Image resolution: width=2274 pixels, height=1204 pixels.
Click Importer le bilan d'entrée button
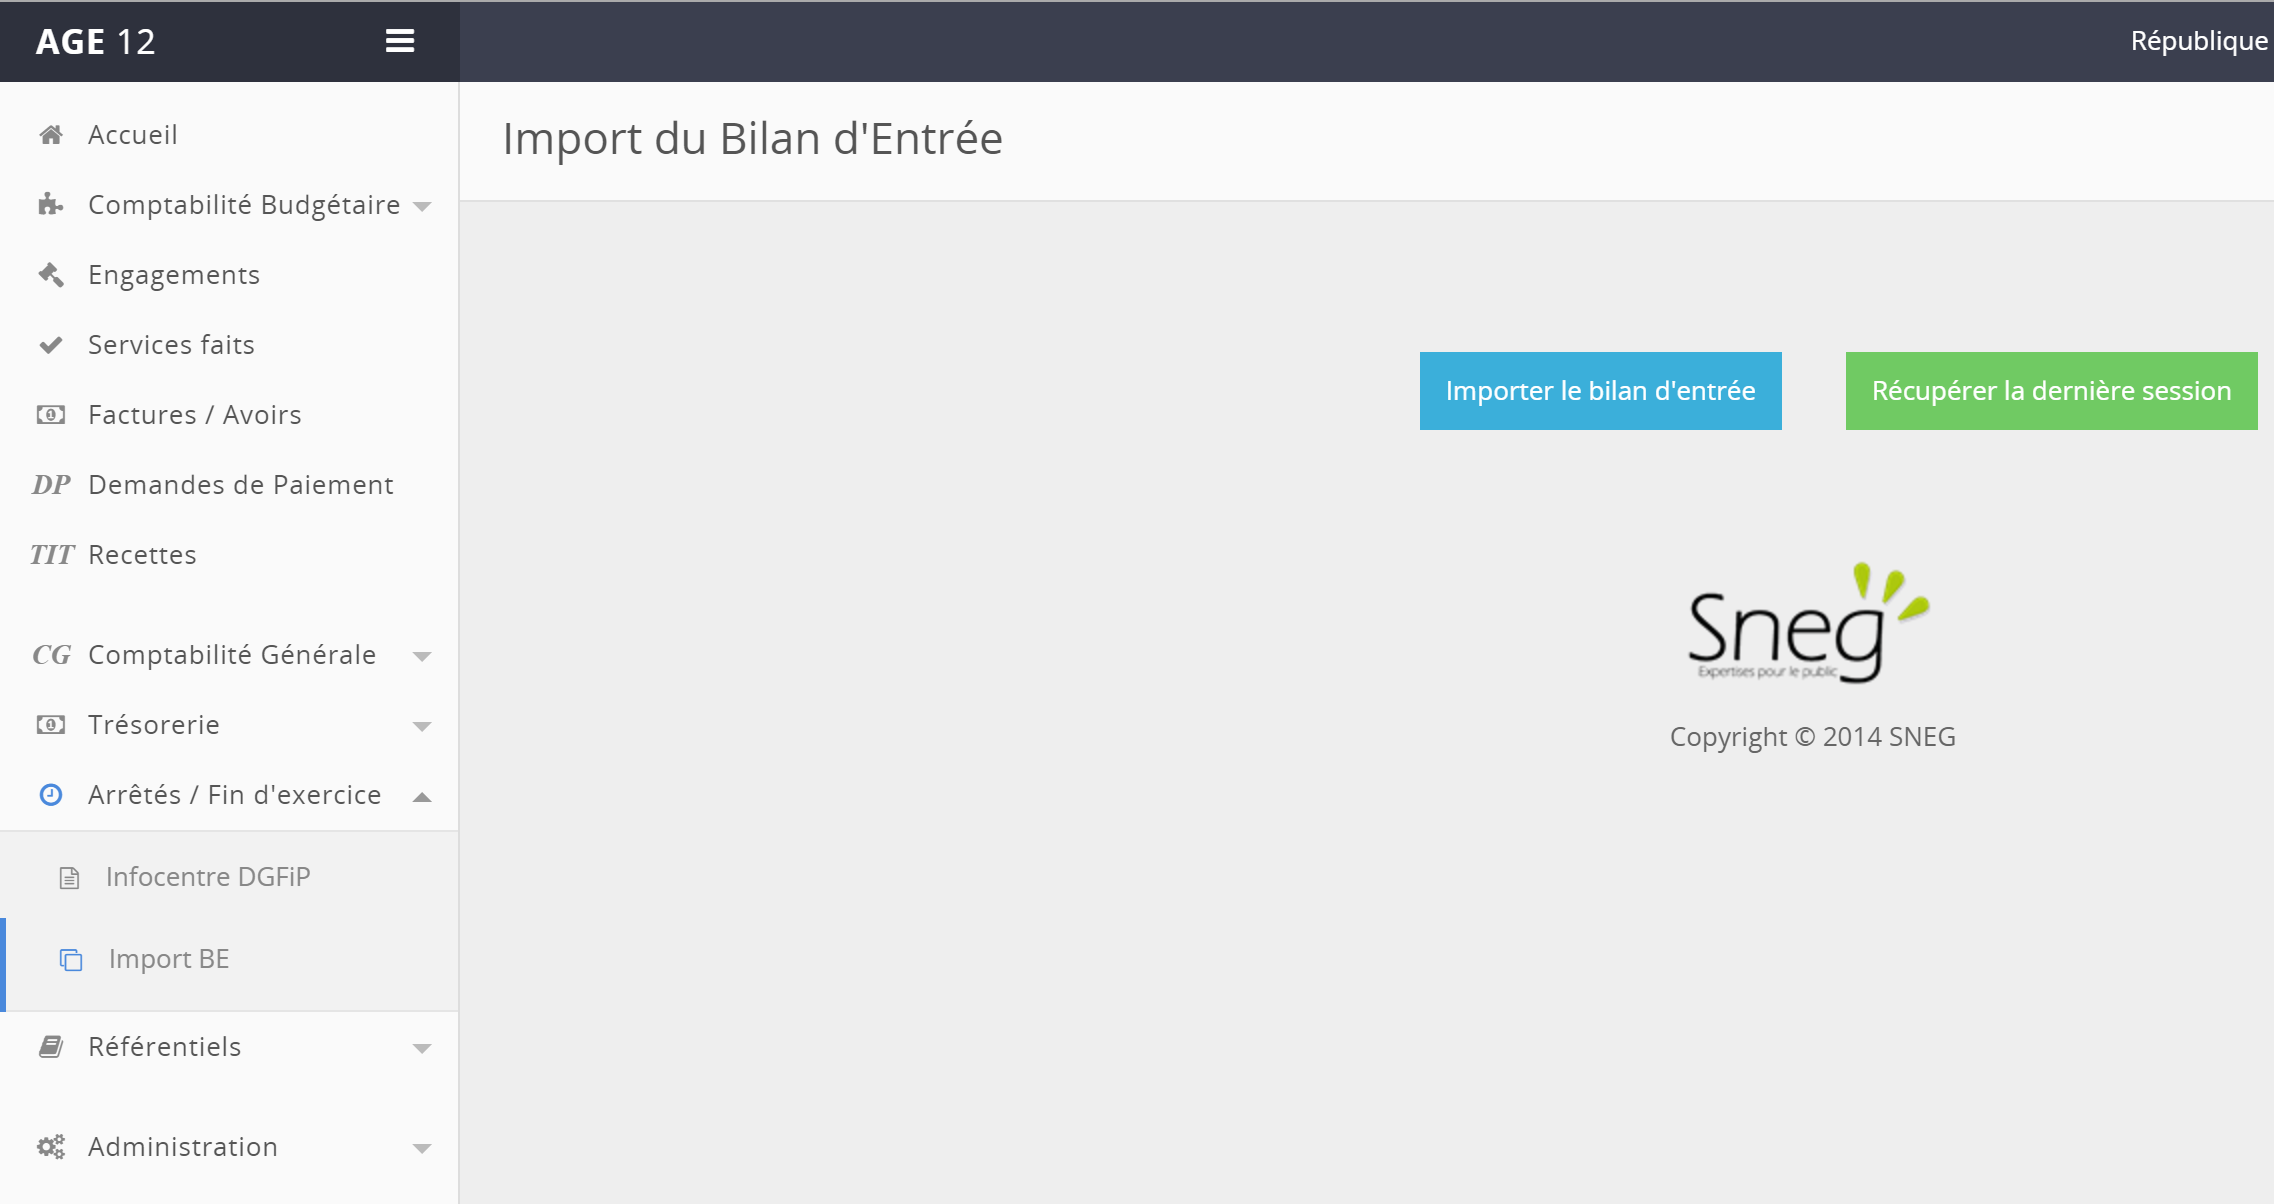tap(1600, 391)
